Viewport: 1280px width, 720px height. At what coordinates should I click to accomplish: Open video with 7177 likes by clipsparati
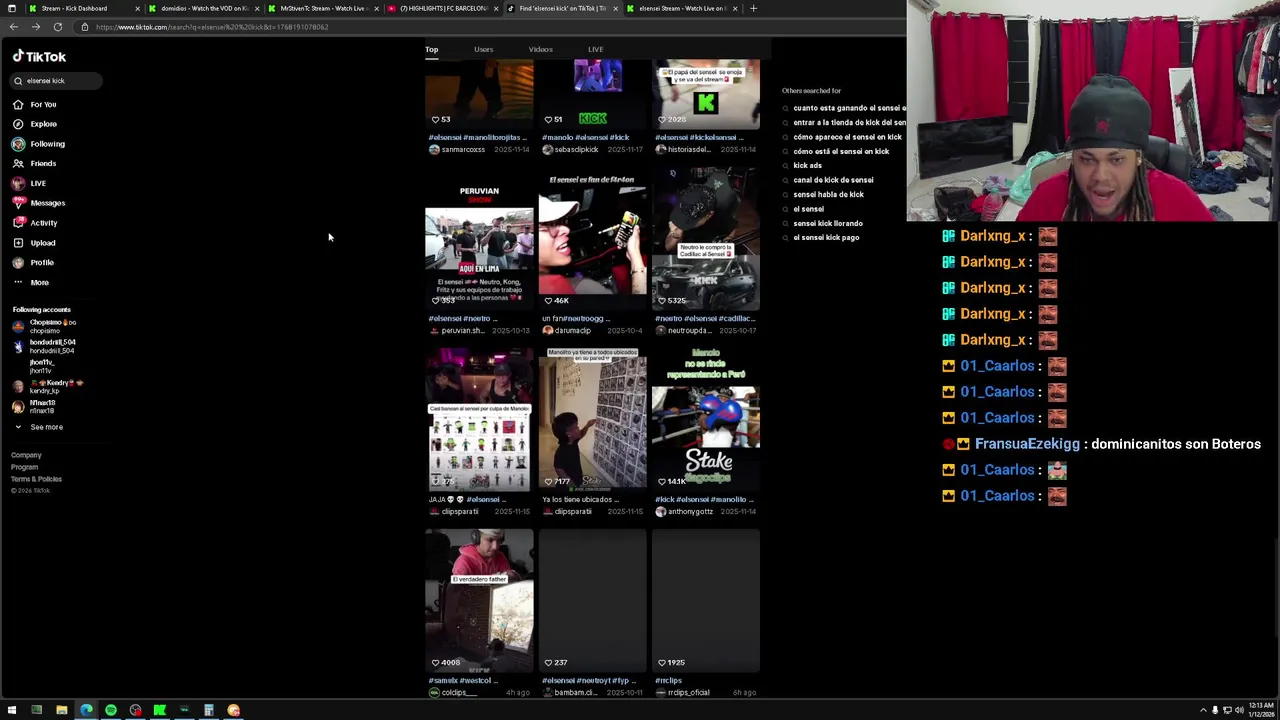(x=592, y=420)
